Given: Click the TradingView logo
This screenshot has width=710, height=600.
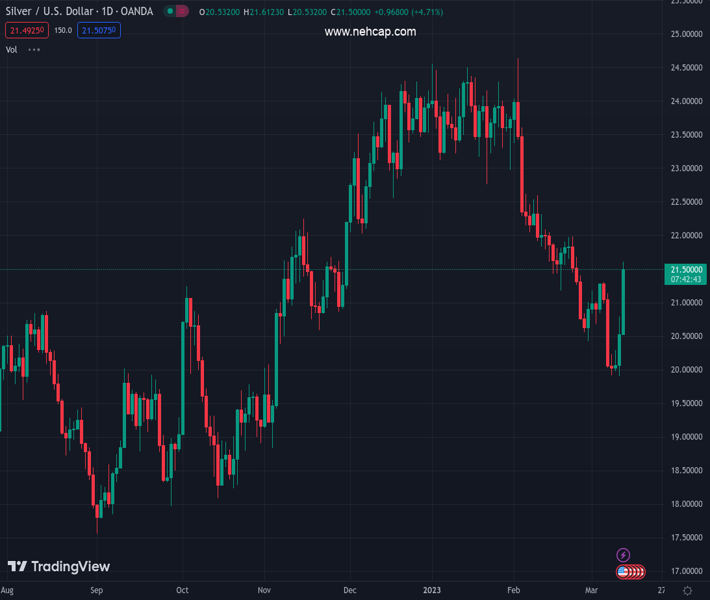Looking at the screenshot, I should (59, 567).
